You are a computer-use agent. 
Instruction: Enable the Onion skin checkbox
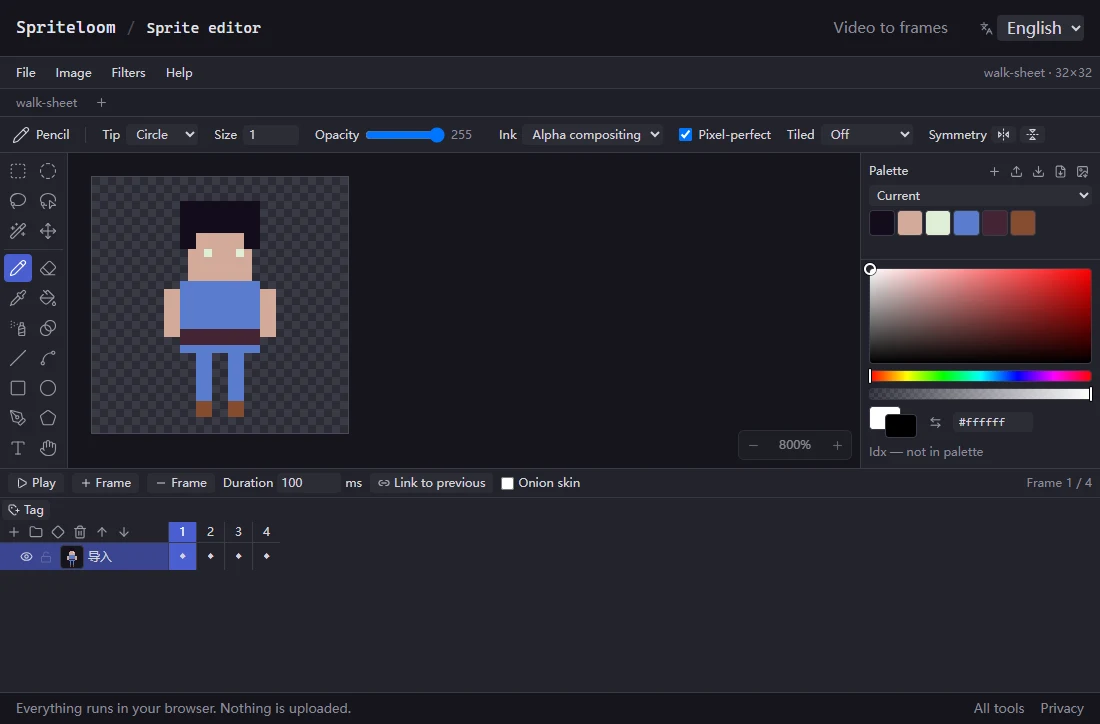pyautogui.click(x=507, y=483)
